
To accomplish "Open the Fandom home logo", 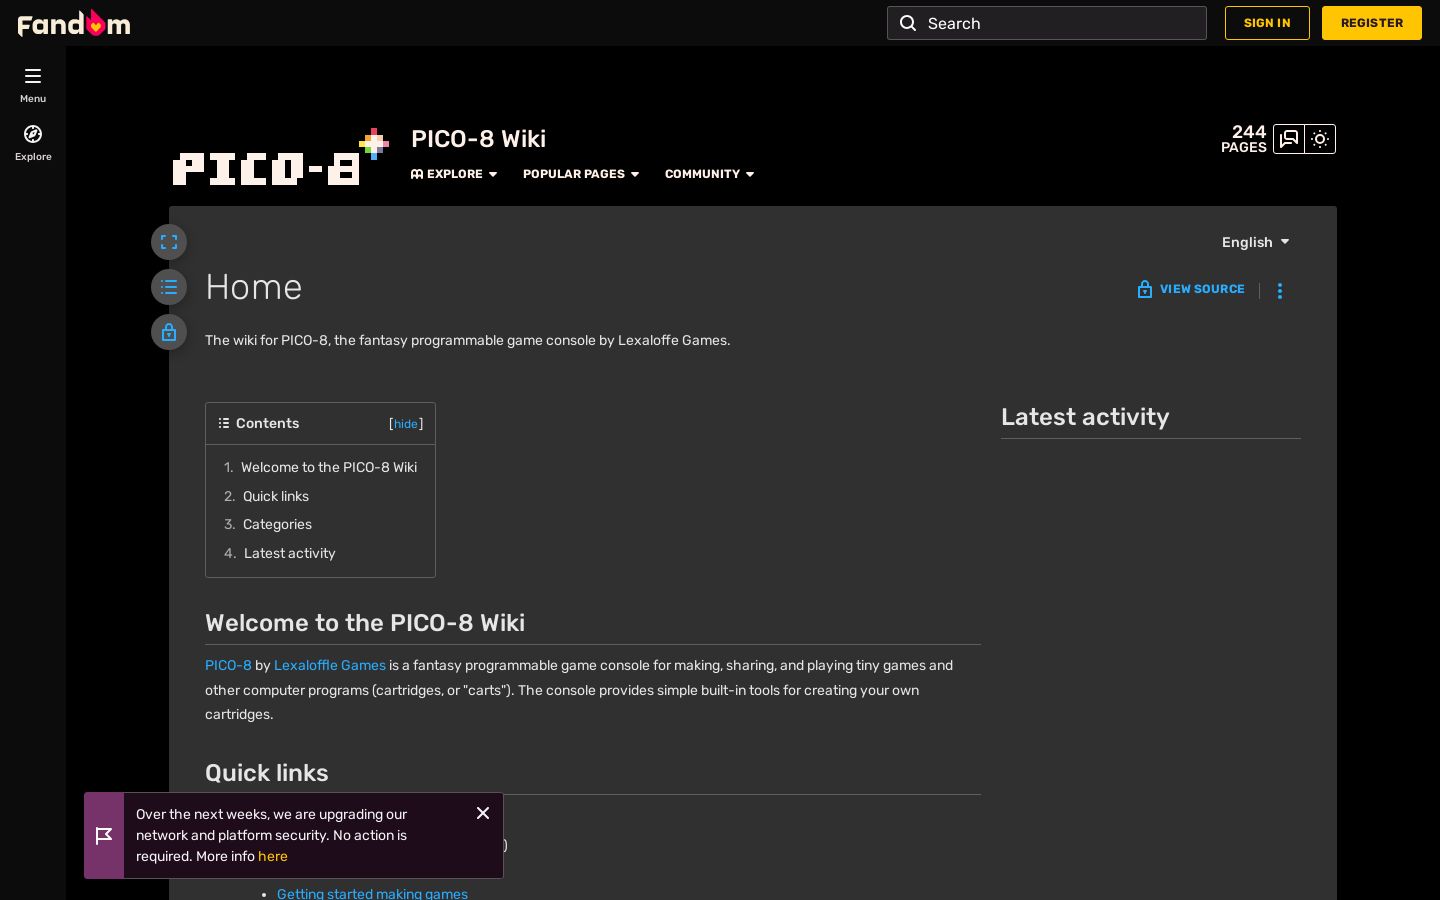I will [74, 23].
